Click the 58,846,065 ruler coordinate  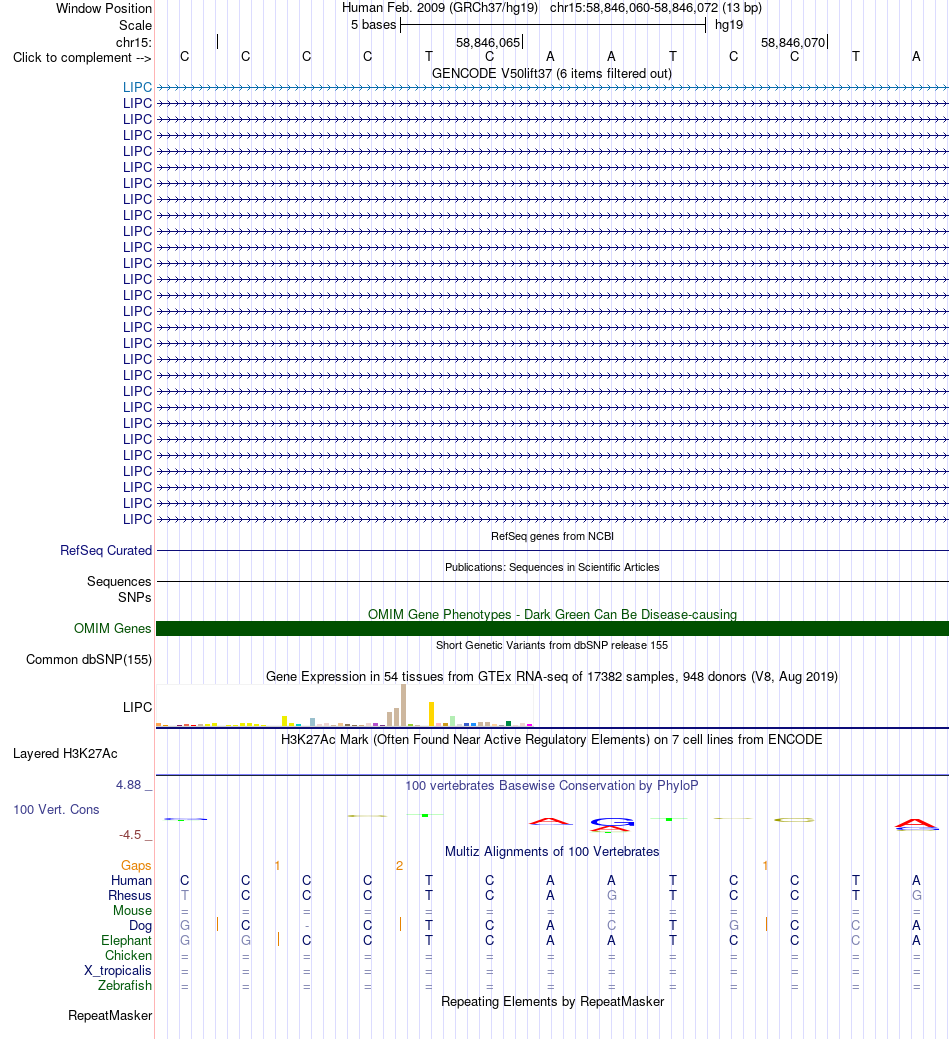pyautogui.click(x=488, y=42)
